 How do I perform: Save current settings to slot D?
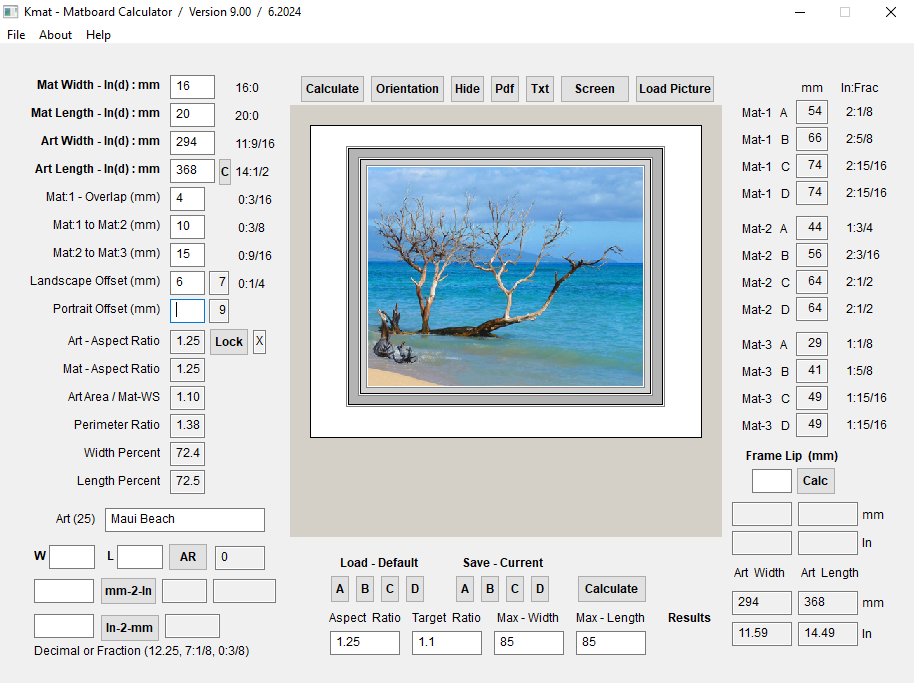point(539,589)
